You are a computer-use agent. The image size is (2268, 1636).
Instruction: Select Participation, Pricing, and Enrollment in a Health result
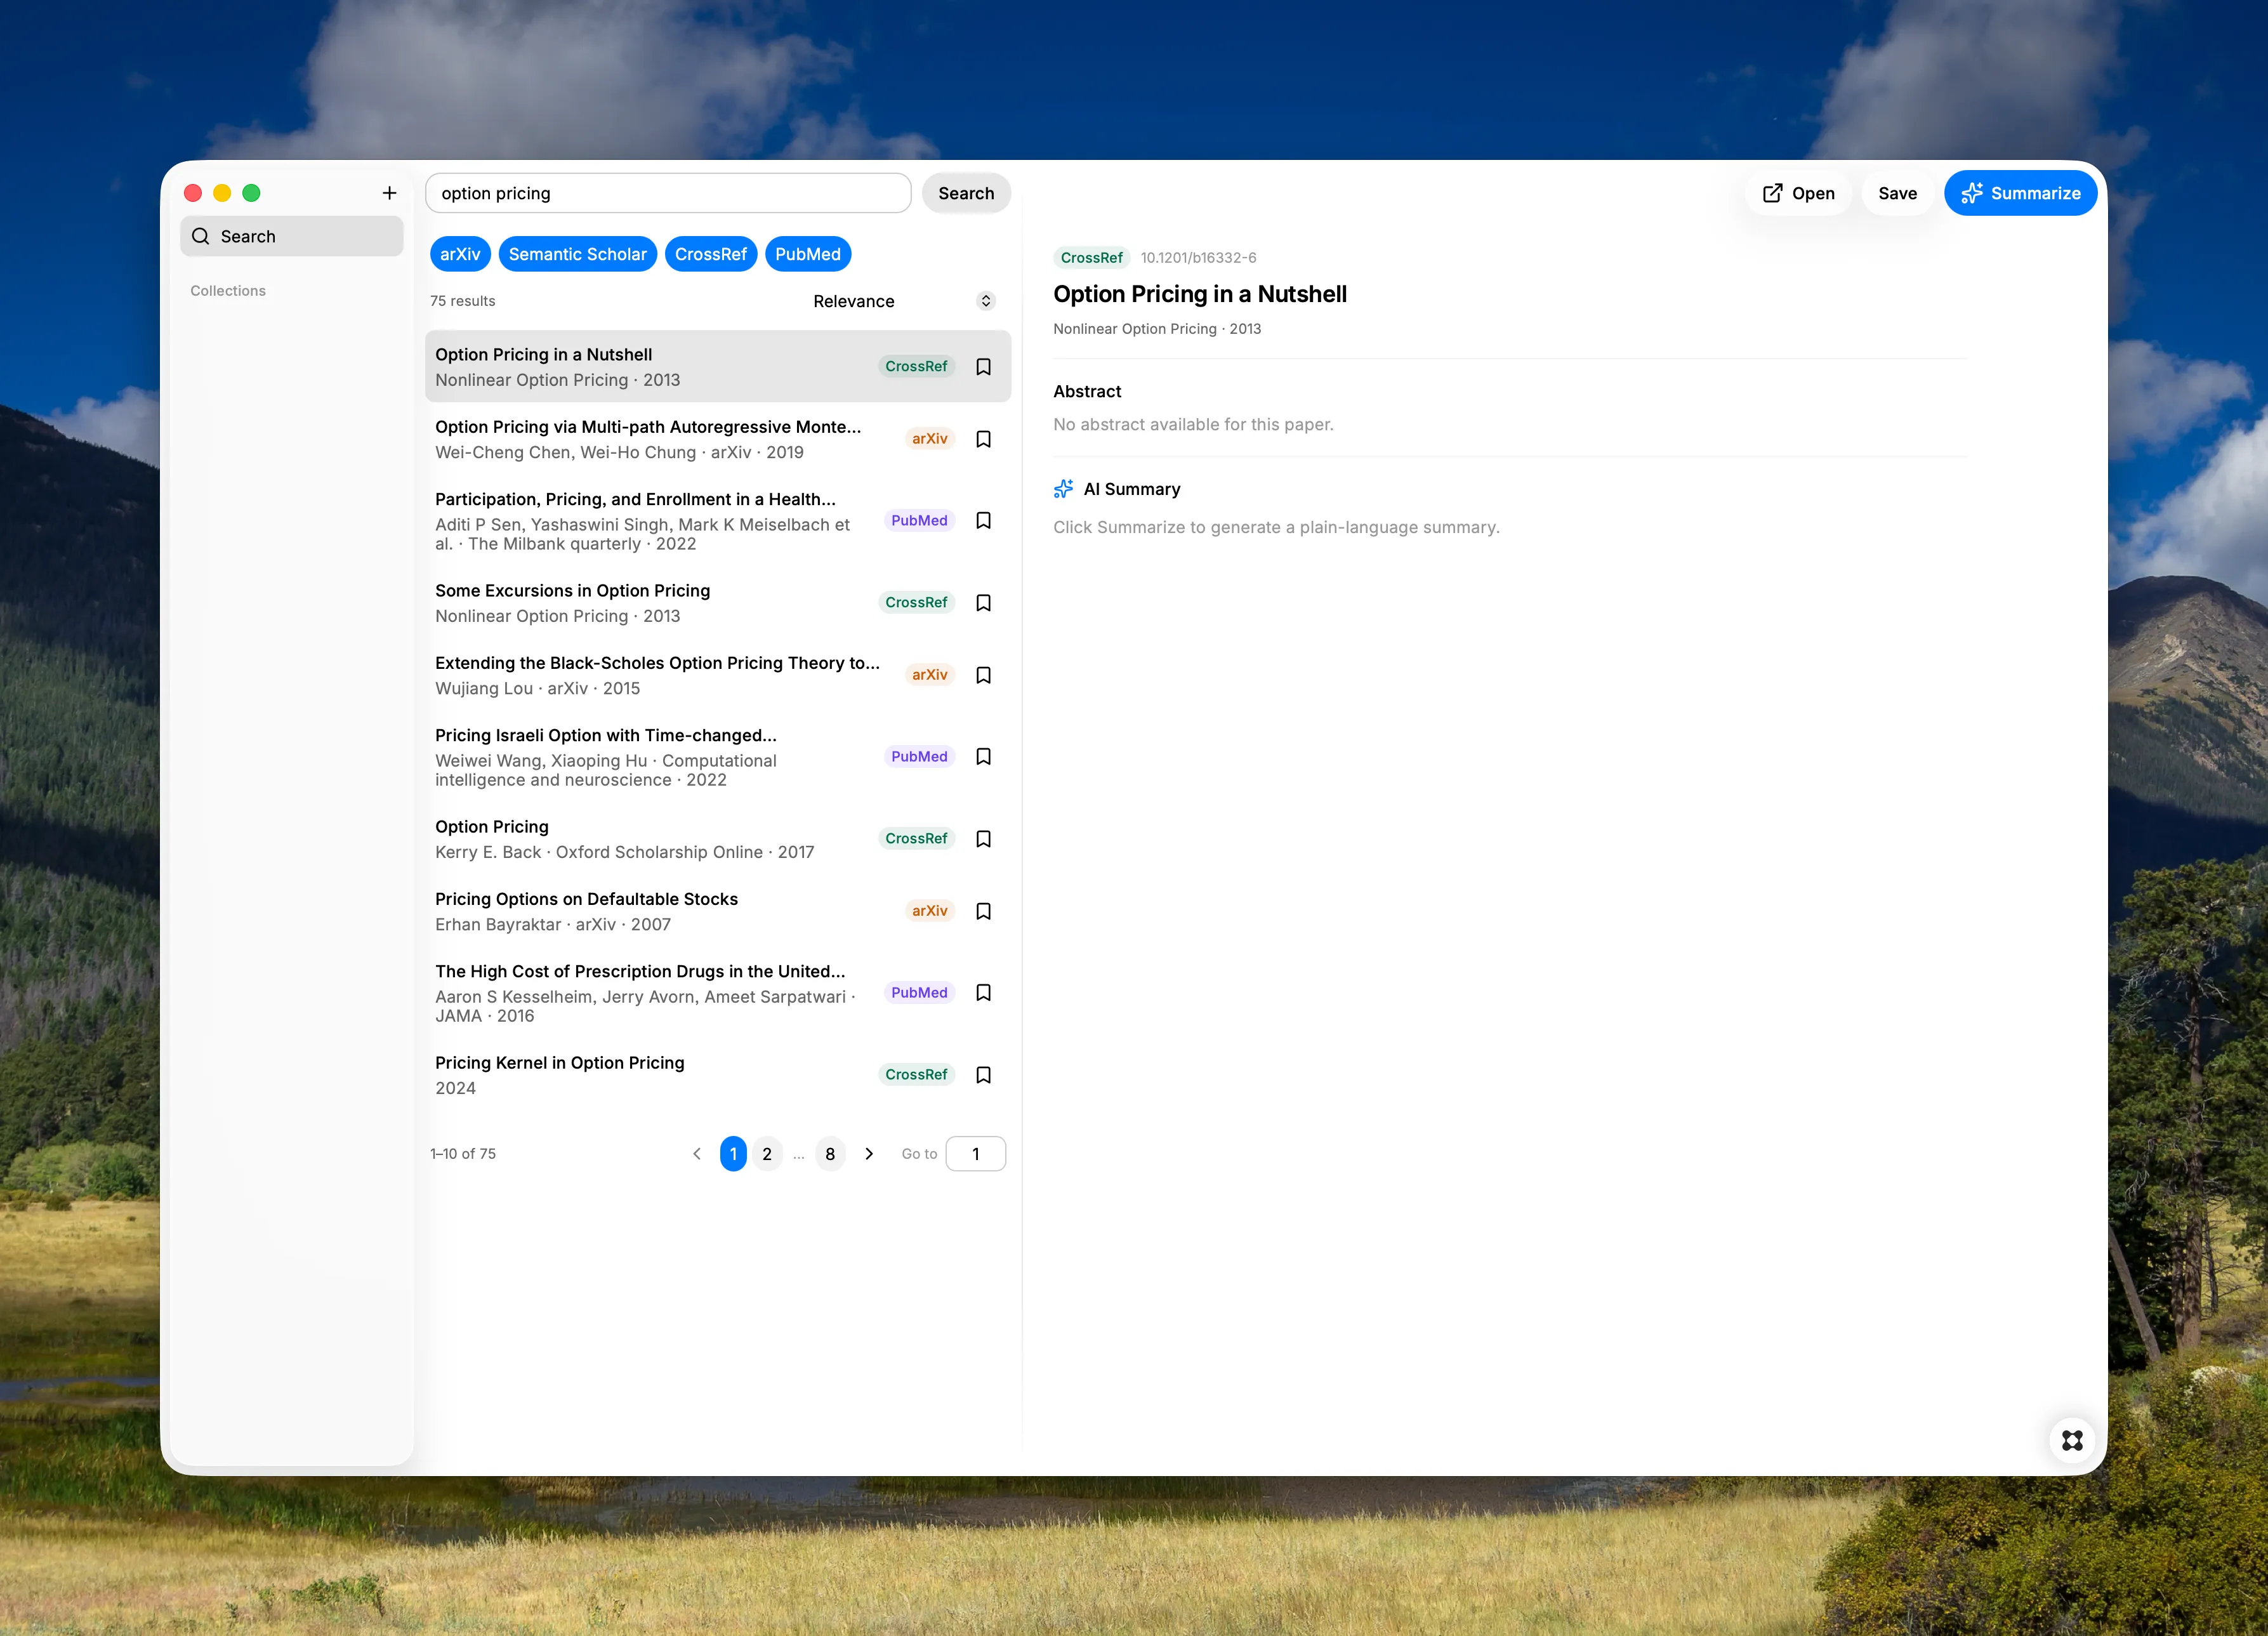(718, 521)
